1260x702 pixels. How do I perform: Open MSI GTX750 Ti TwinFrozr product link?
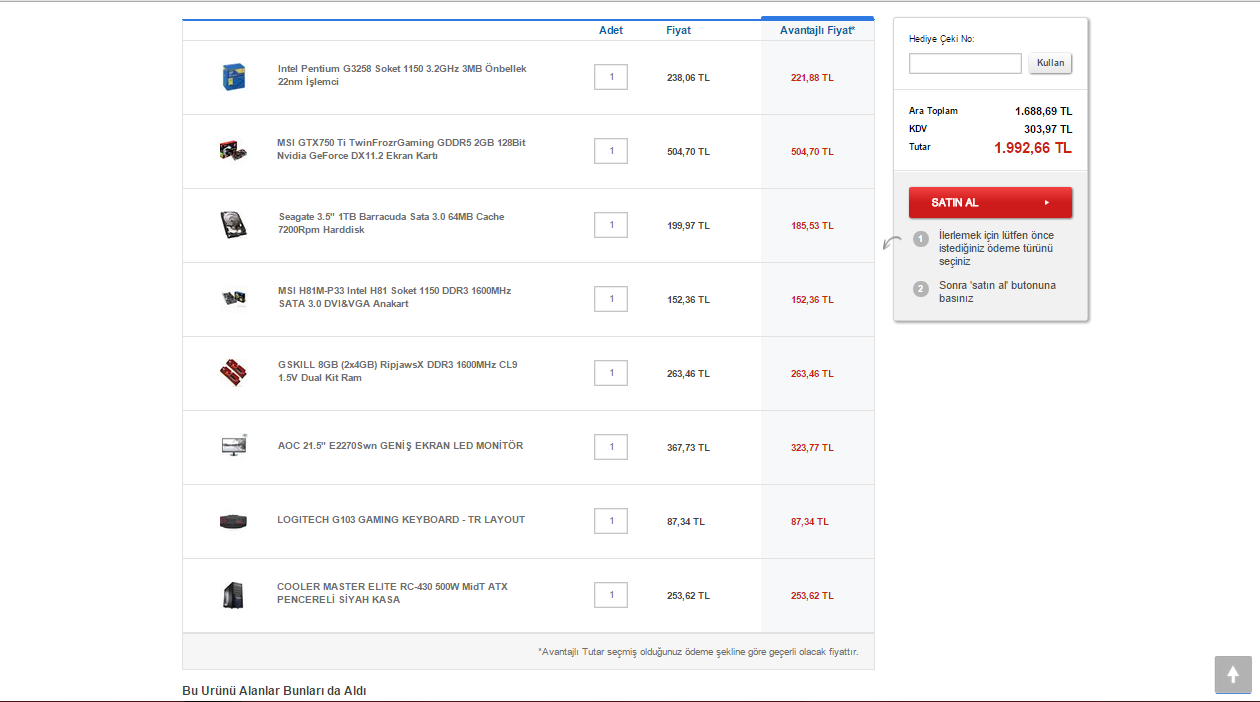pyautogui.click(x=401, y=149)
